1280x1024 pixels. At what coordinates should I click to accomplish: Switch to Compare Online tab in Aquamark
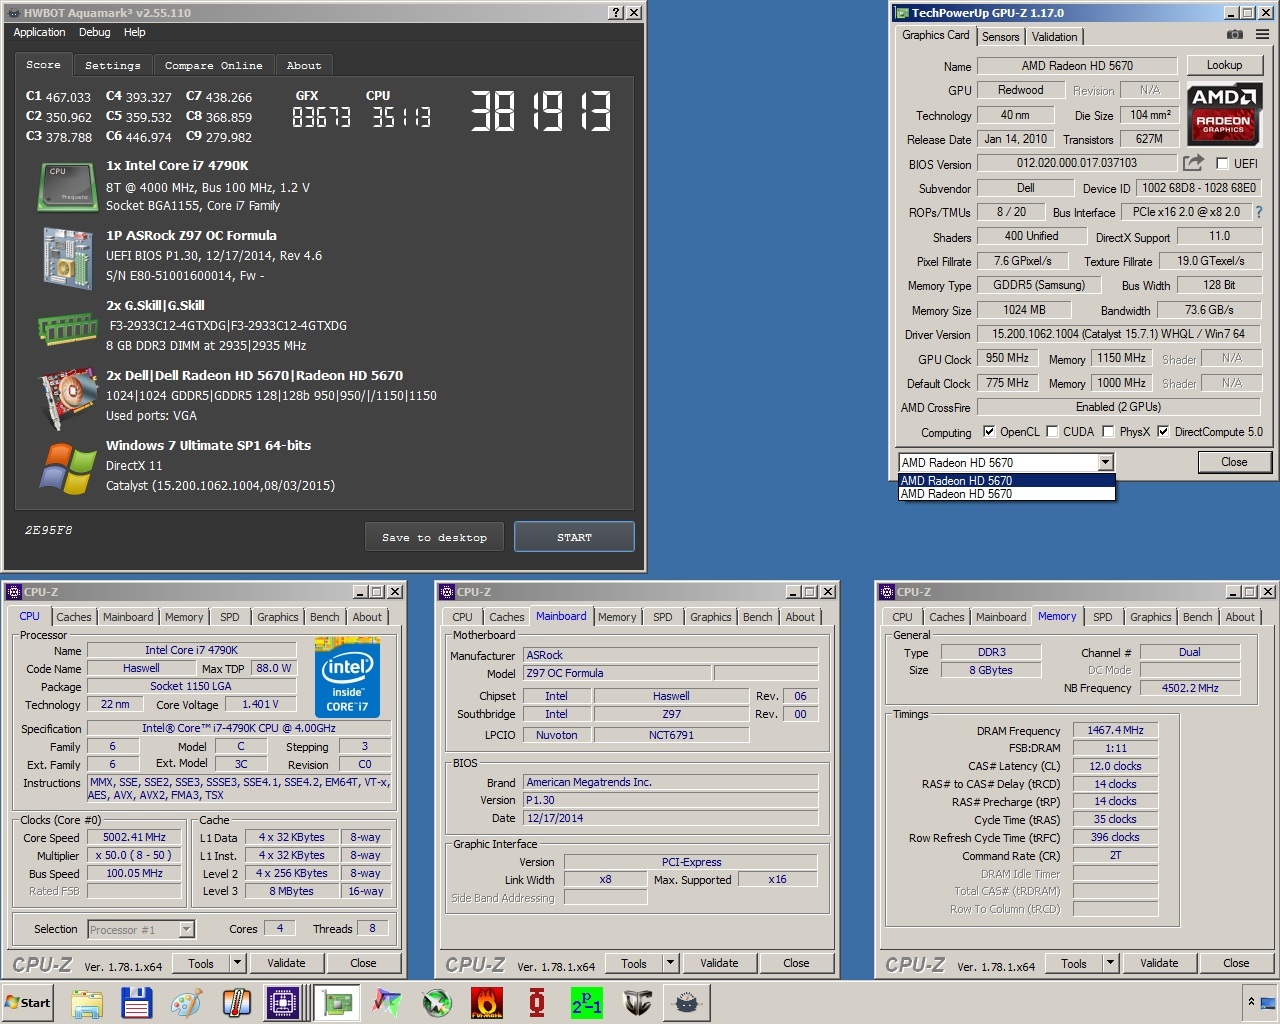214,65
